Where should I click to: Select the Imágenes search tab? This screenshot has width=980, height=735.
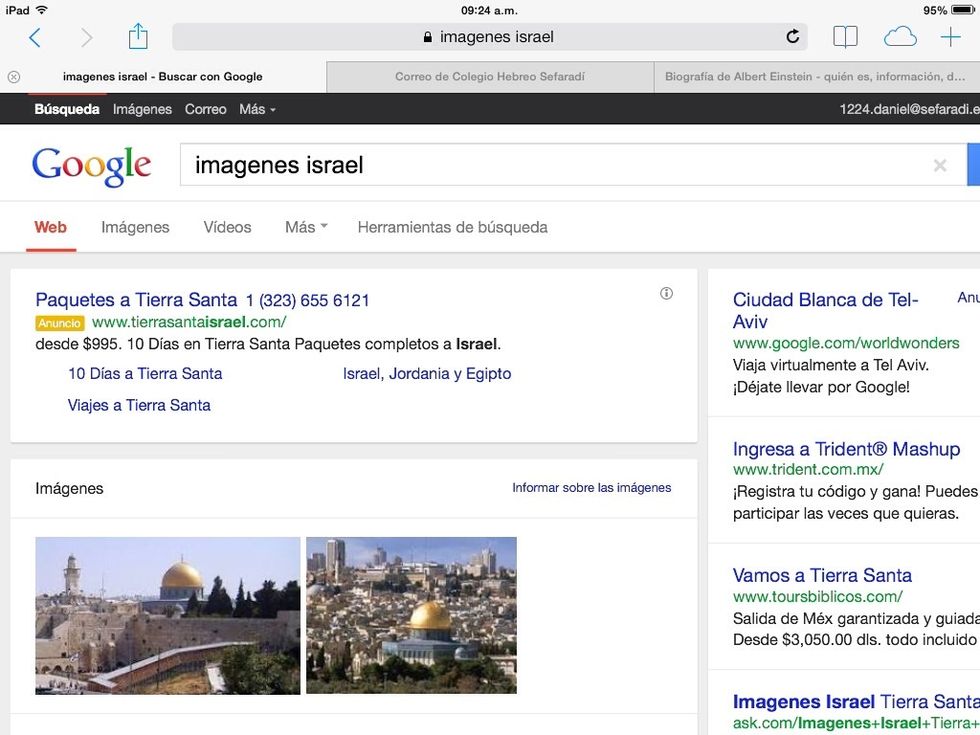tap(135, 227)
